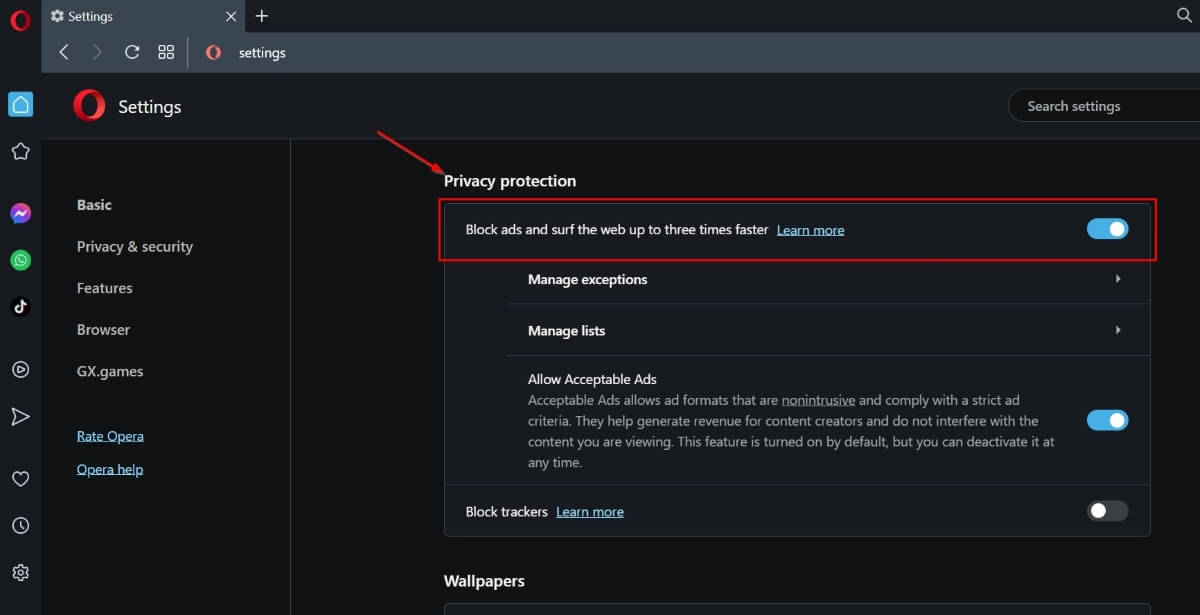The width and height of the screenshot is (1200, 615).
Task: Turn off Allow Acceptable Ads
Action: (x=1107, y=420)
